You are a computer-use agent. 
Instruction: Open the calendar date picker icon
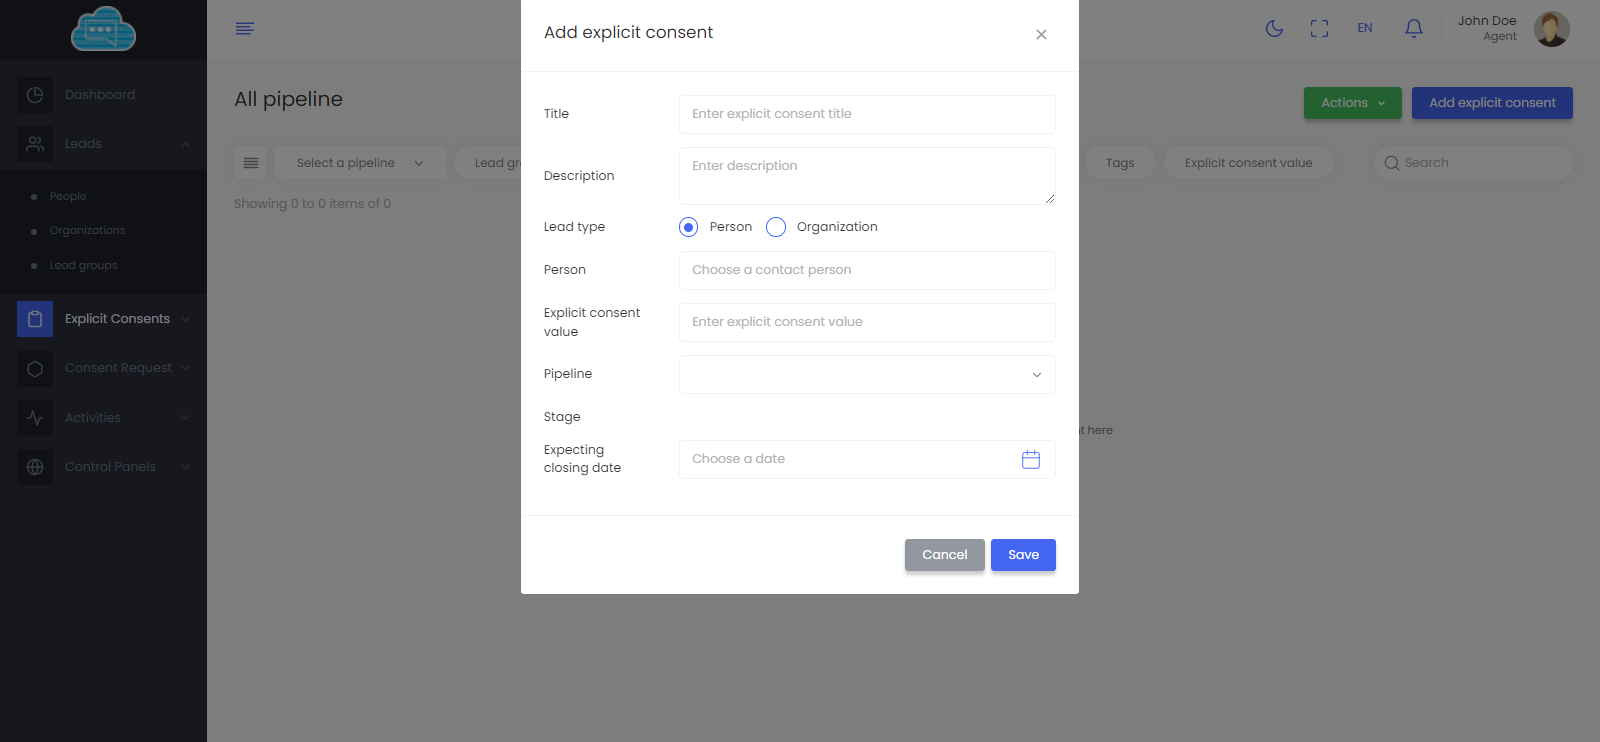click(1031, 459)
